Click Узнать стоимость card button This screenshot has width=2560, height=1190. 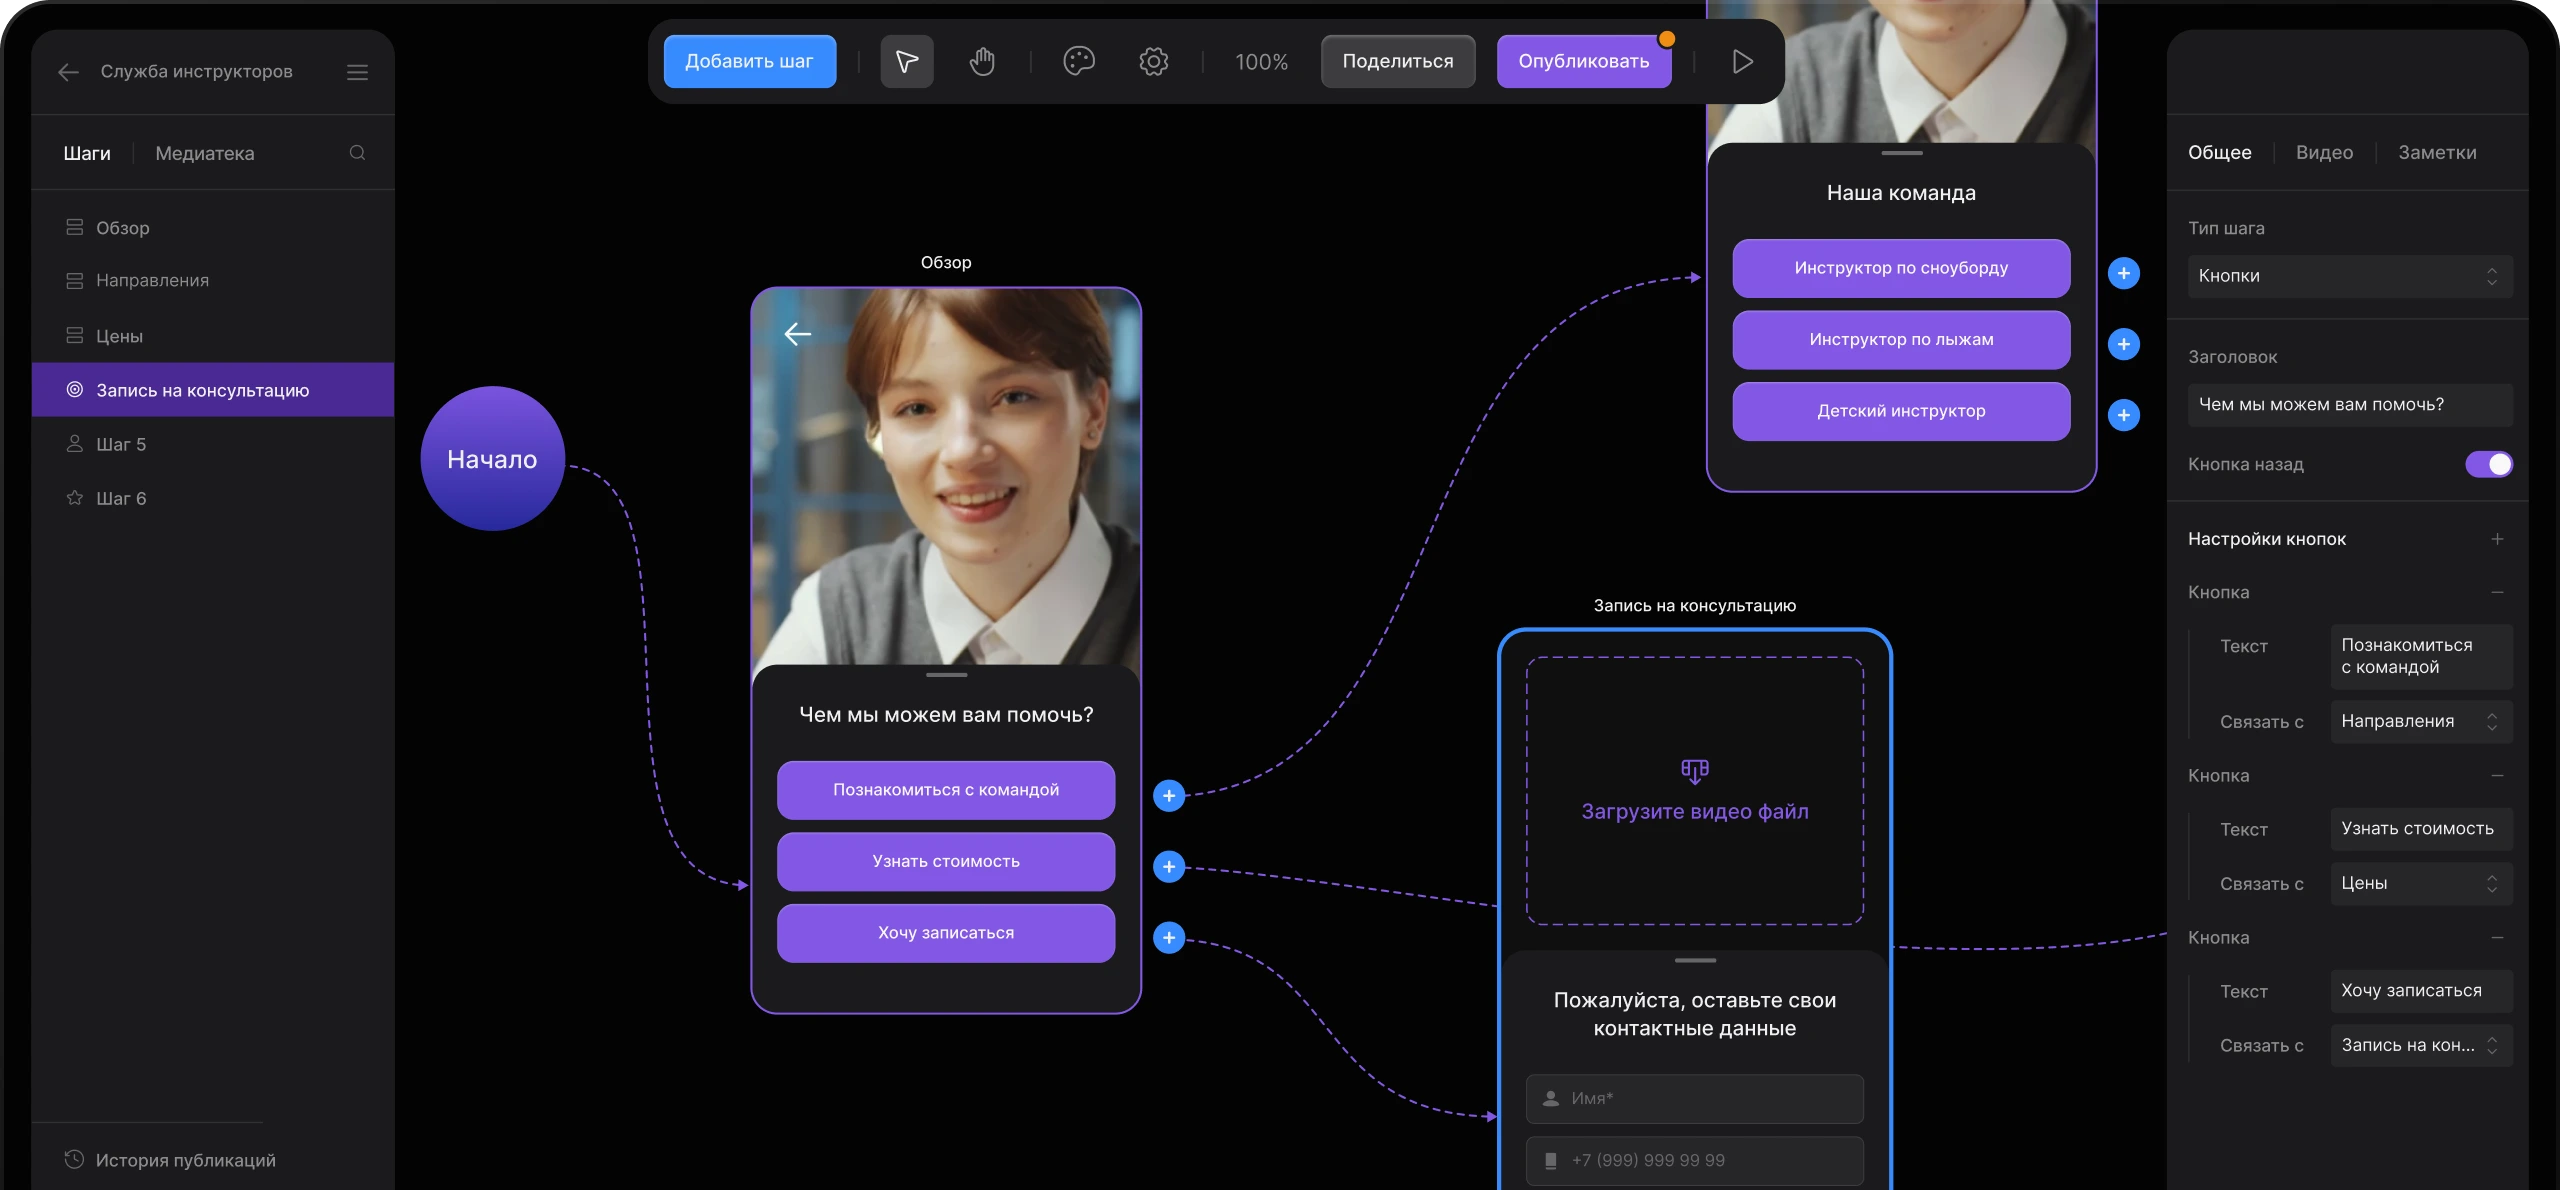pyautogui.click(x=945, y=861)
